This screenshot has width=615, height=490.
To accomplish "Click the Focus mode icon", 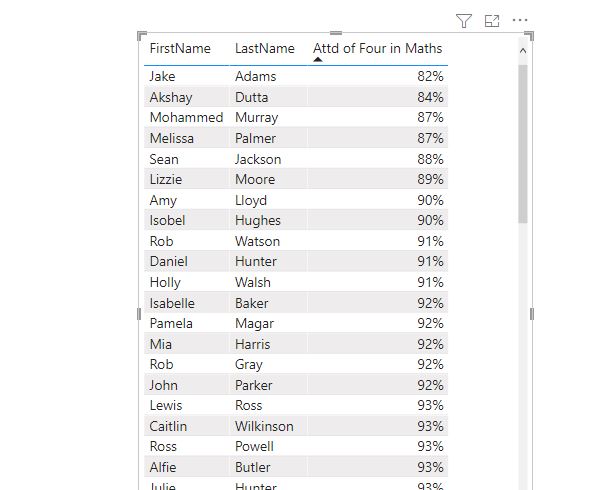I will pos(492,21).
